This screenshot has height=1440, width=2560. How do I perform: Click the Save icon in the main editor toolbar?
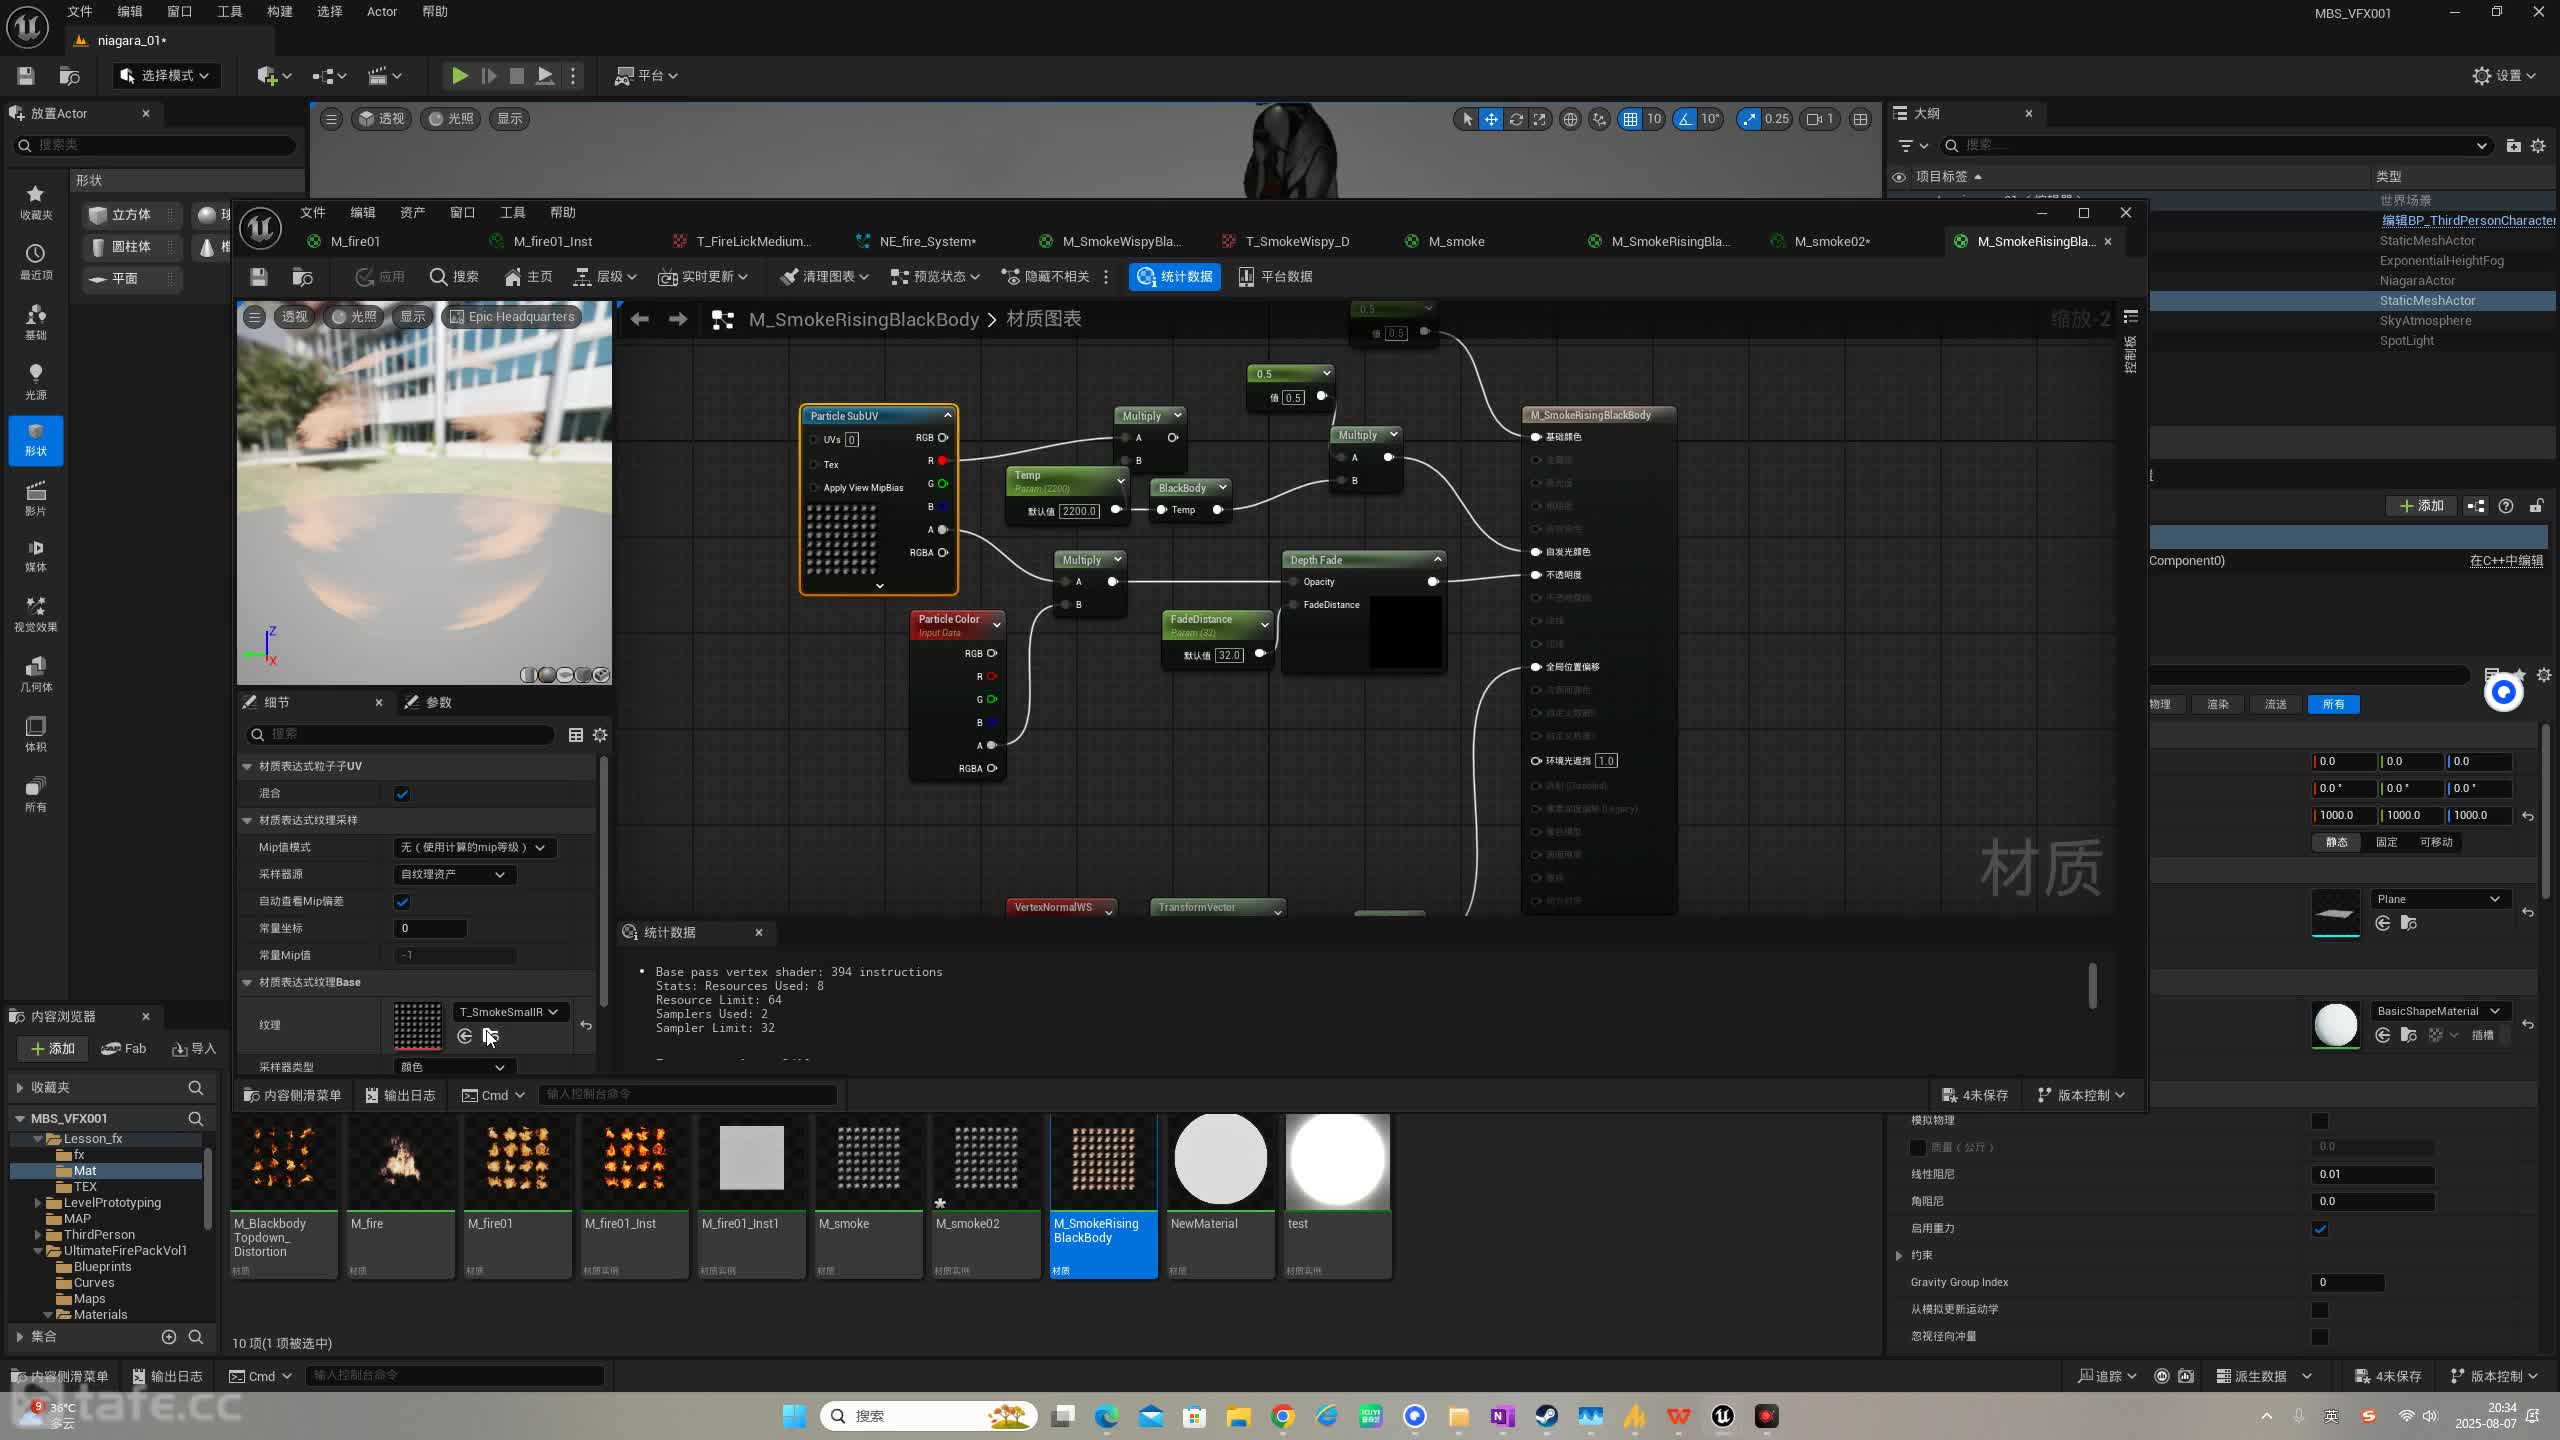point(26,76)
